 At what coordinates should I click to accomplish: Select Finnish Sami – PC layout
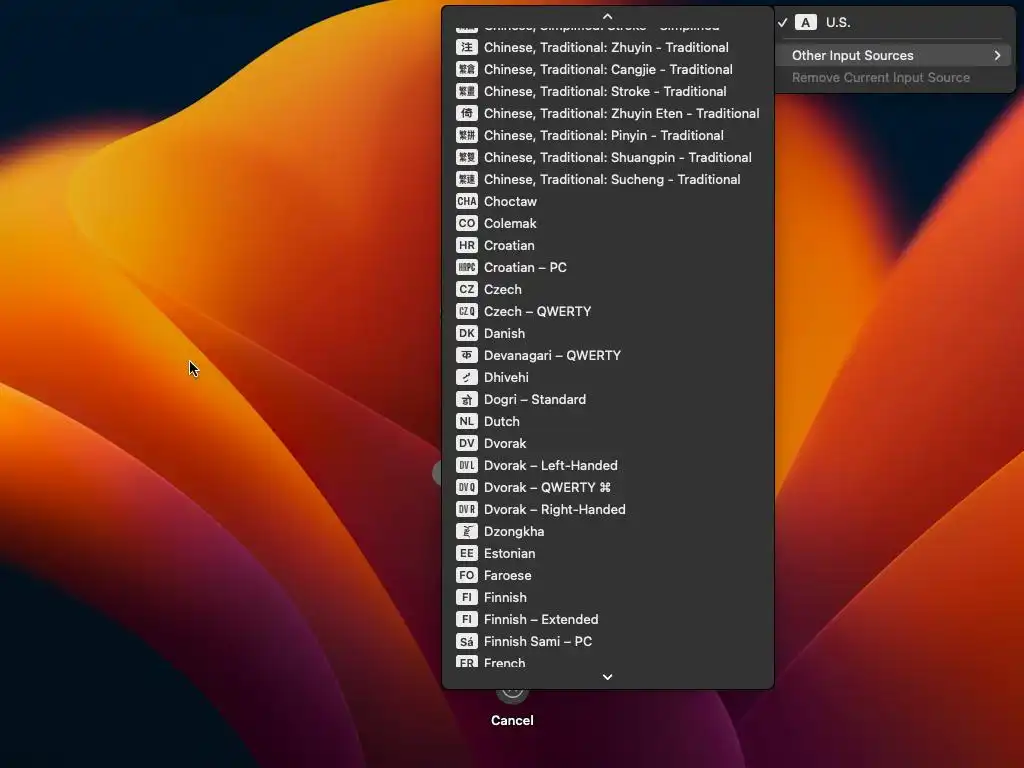click(x=607, y=641)
